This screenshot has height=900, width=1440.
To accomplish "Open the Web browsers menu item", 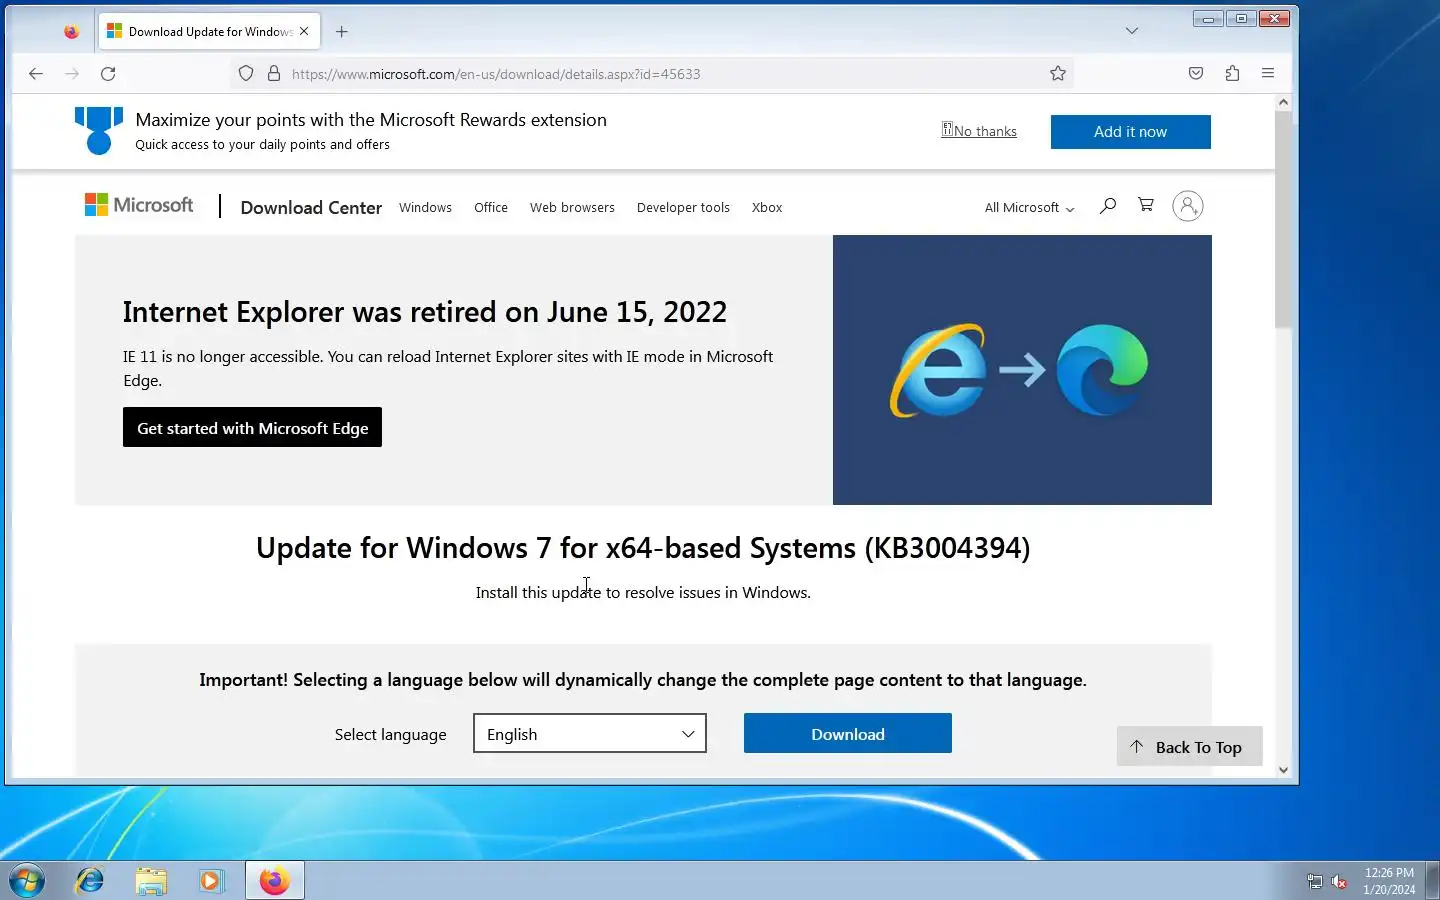I will coord(572,208).
